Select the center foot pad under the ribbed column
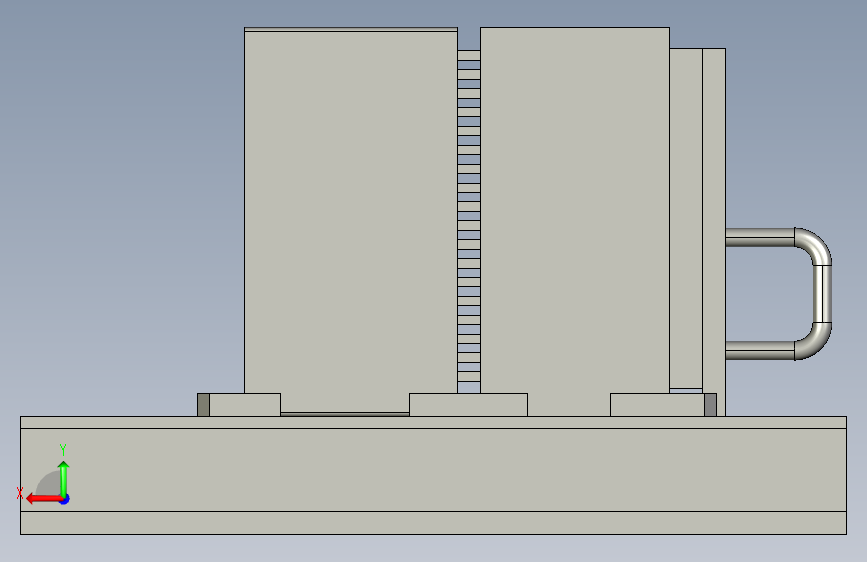867x562 pixels. [468, 405]
